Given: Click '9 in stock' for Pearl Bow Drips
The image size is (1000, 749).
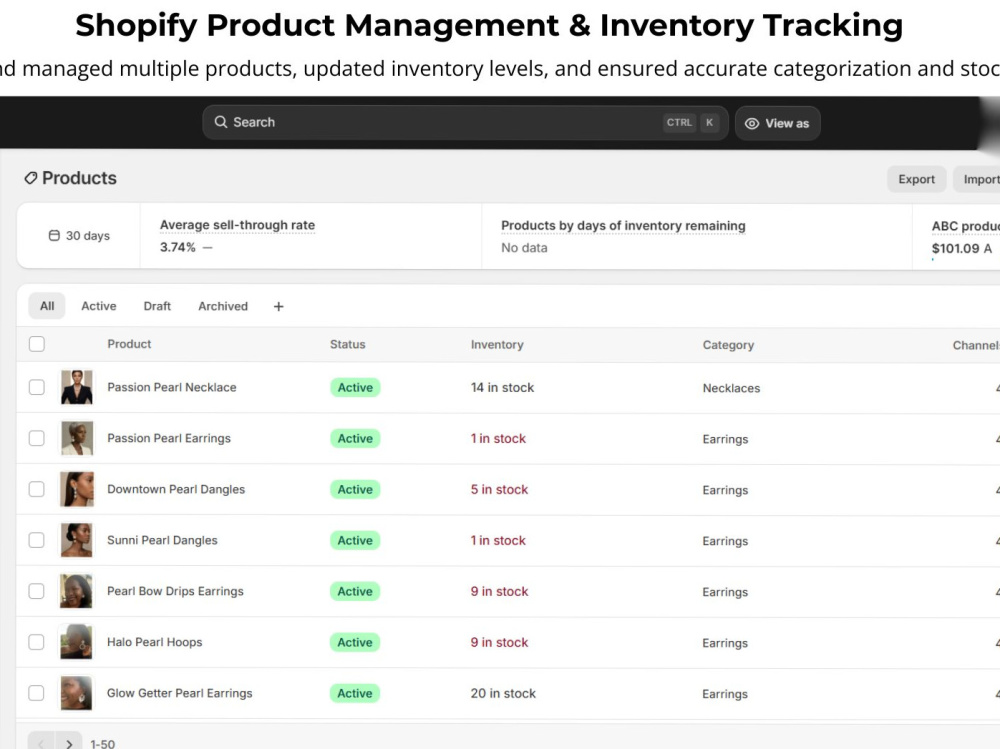Looking at the screenshot, I should pyautogui.click(x=499, y=591).
